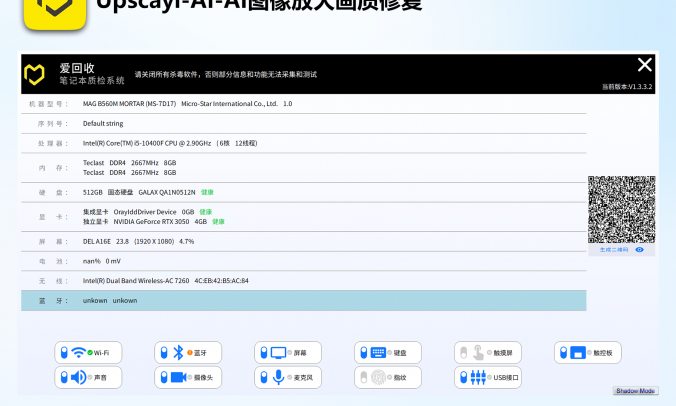Select the 蓝牙 'unkown unkown' highlighted row
The width and height of the screenshot is (676, 406).
coord(304,300)
